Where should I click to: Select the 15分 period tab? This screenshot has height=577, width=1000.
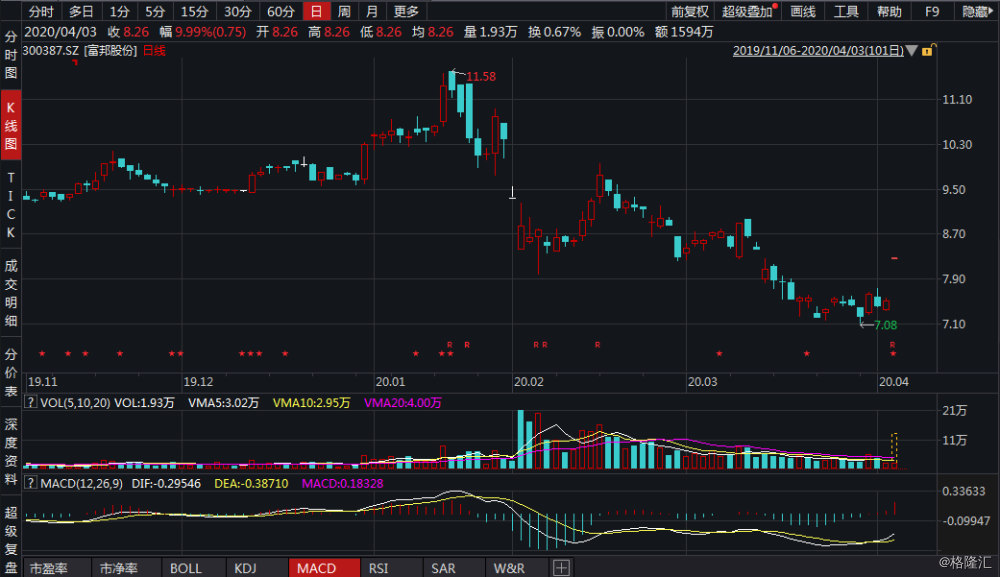point(195,11)
